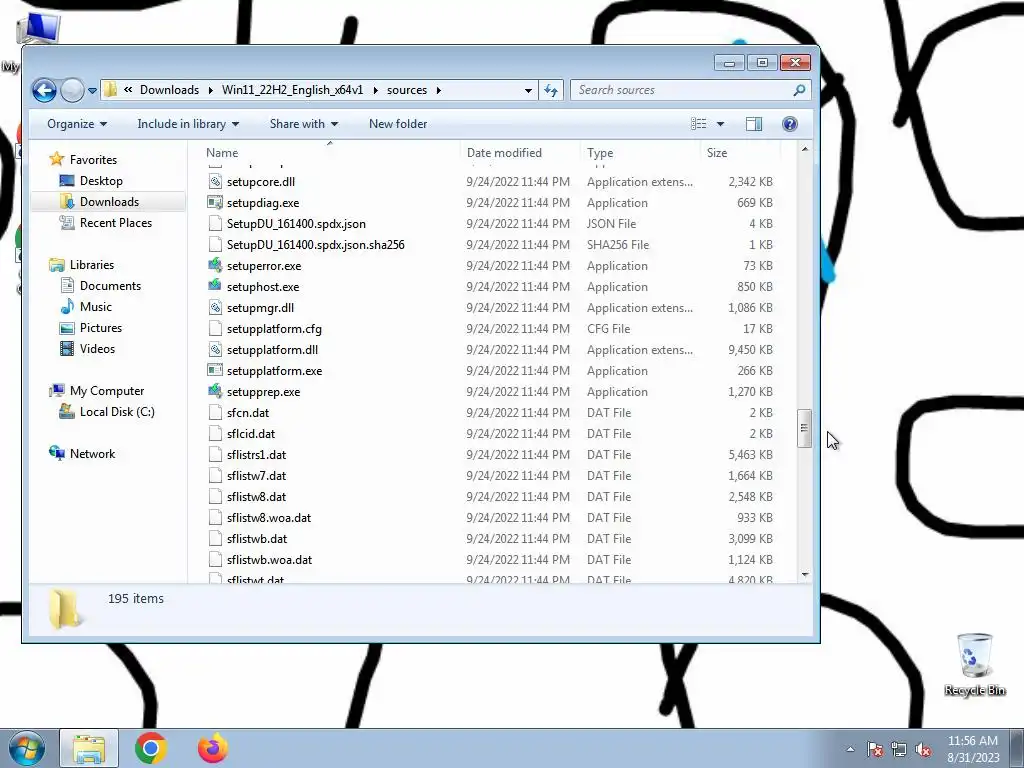
Task: Open the Organize menu
Action: tap(76, 124)
